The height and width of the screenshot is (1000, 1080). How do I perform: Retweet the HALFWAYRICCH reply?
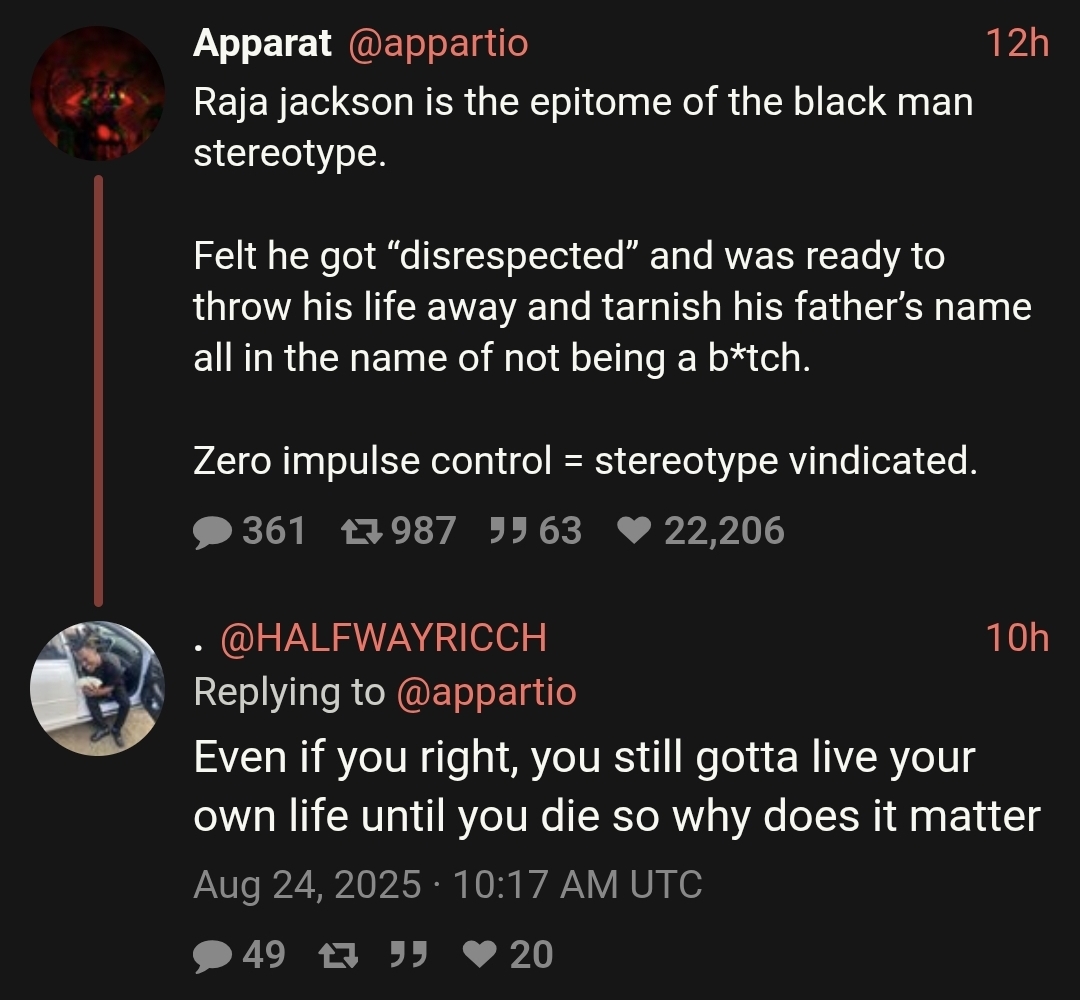pyautogui.click(x=338, y=955)
